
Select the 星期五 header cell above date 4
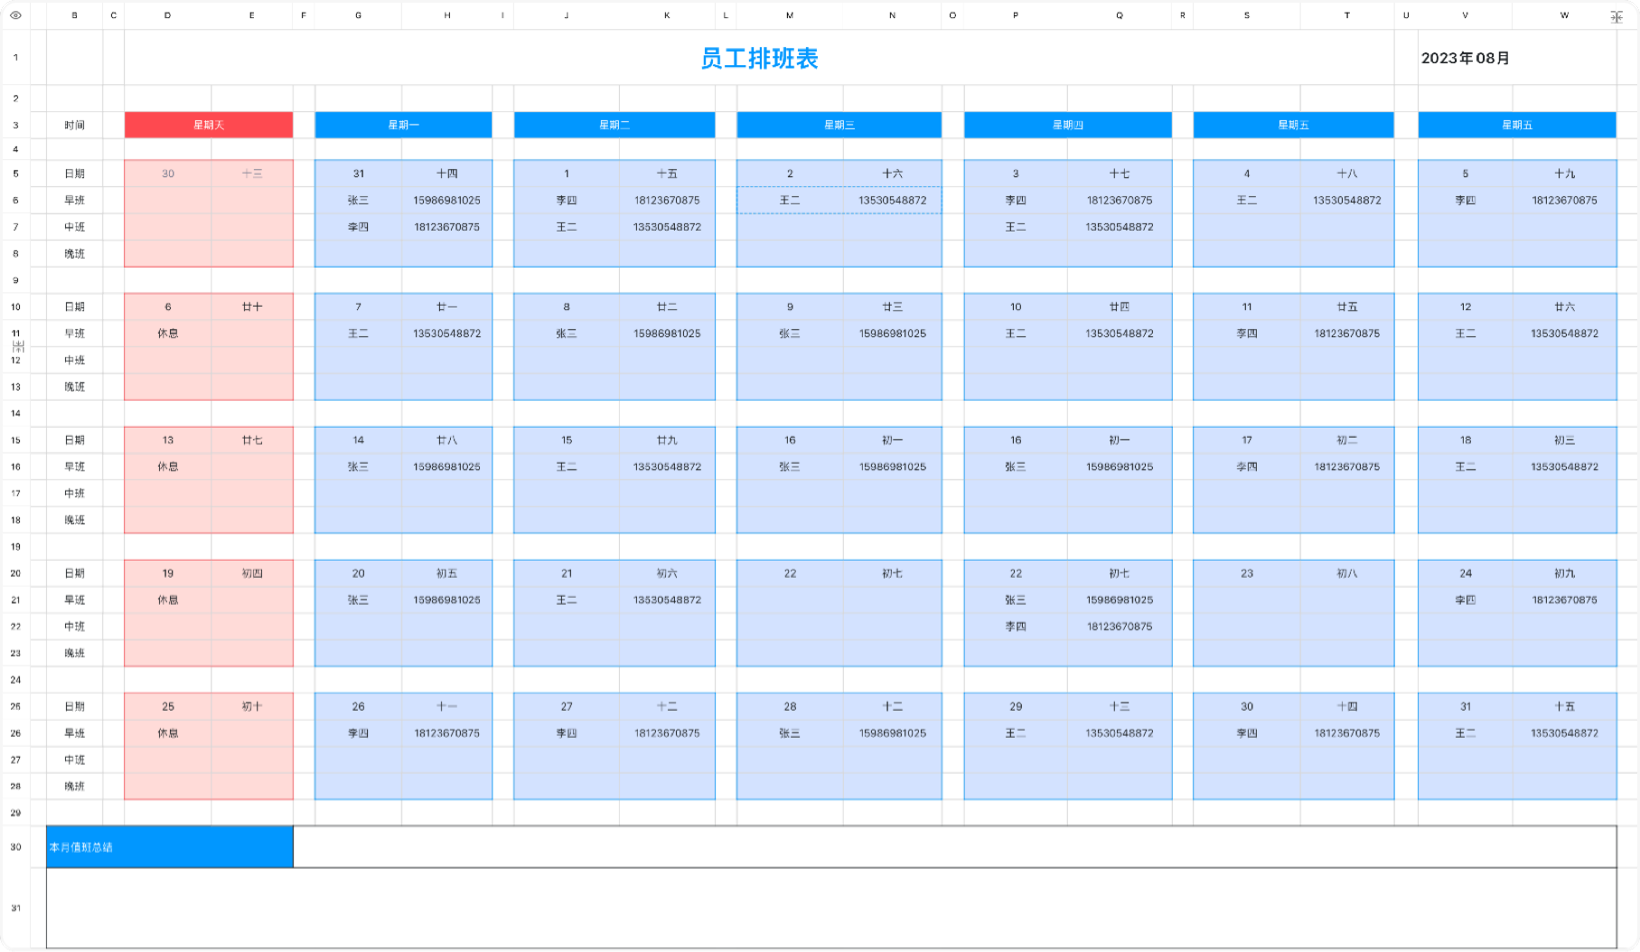[x=1293, y=125]
